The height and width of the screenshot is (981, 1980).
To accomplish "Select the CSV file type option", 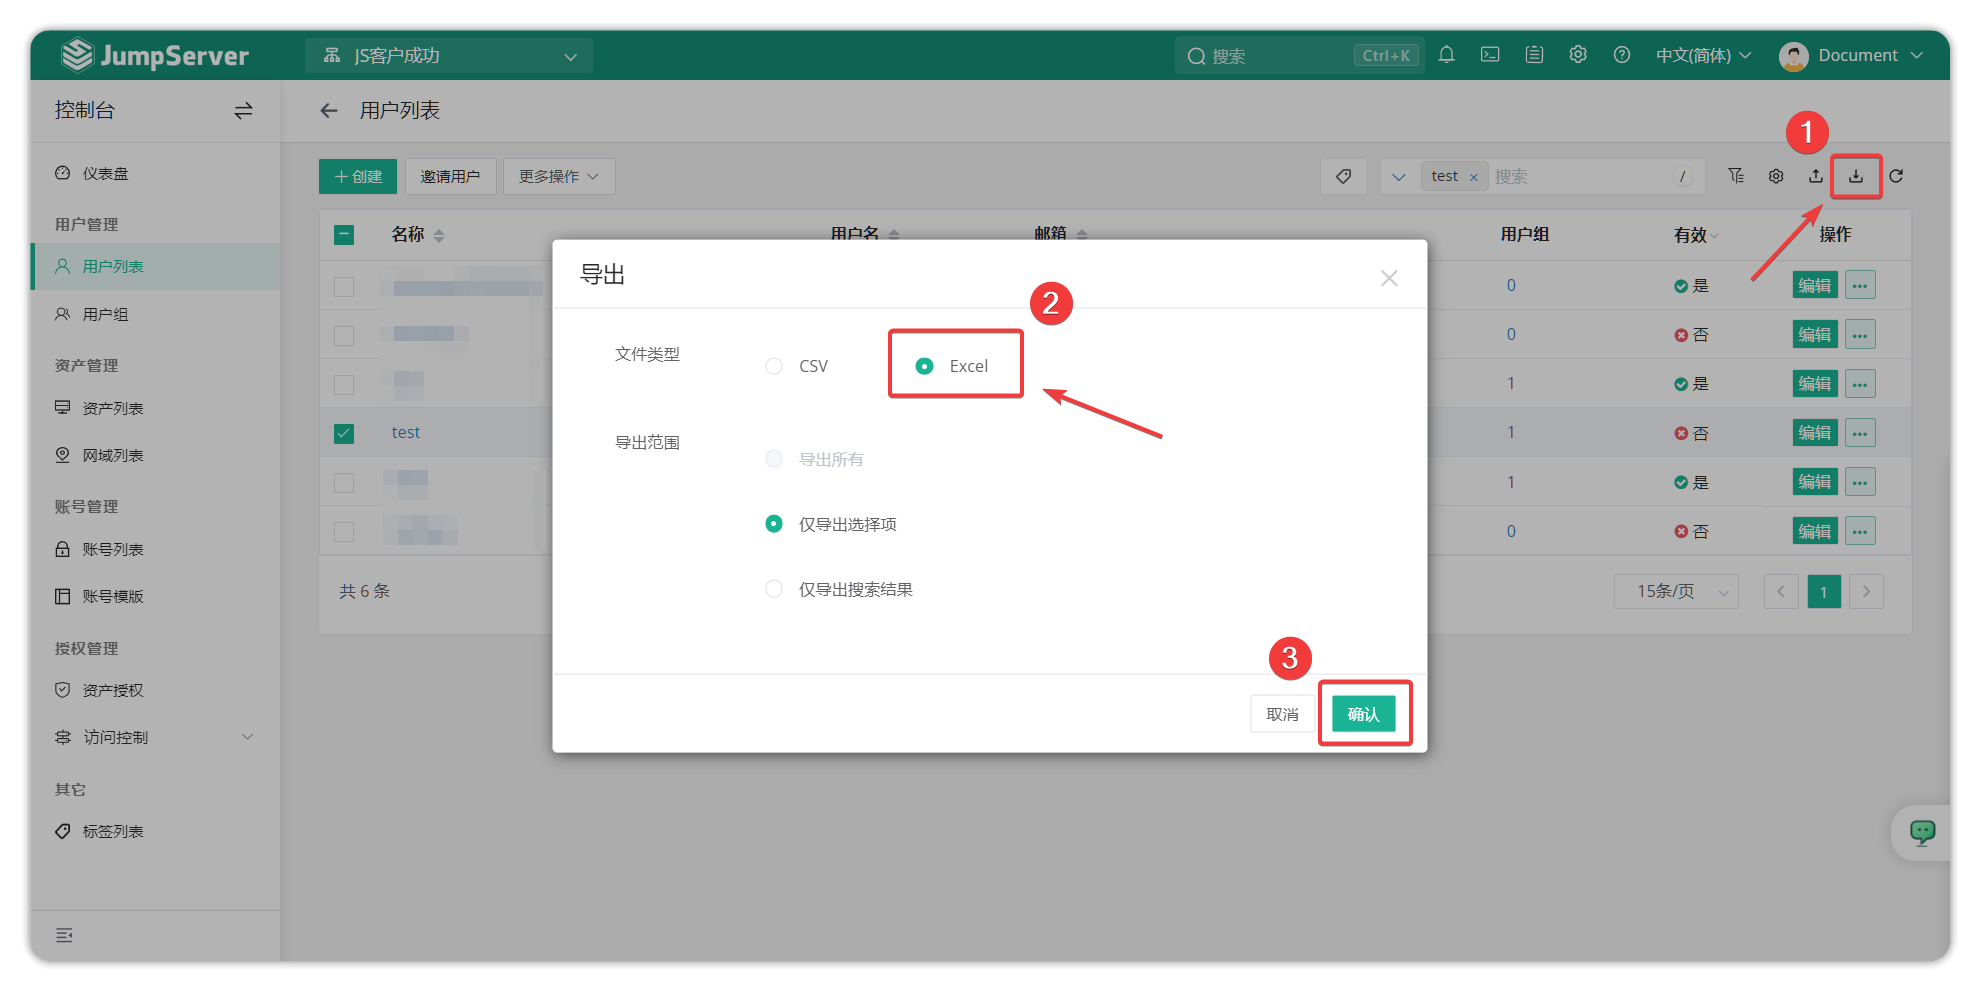I will (775, 366).
